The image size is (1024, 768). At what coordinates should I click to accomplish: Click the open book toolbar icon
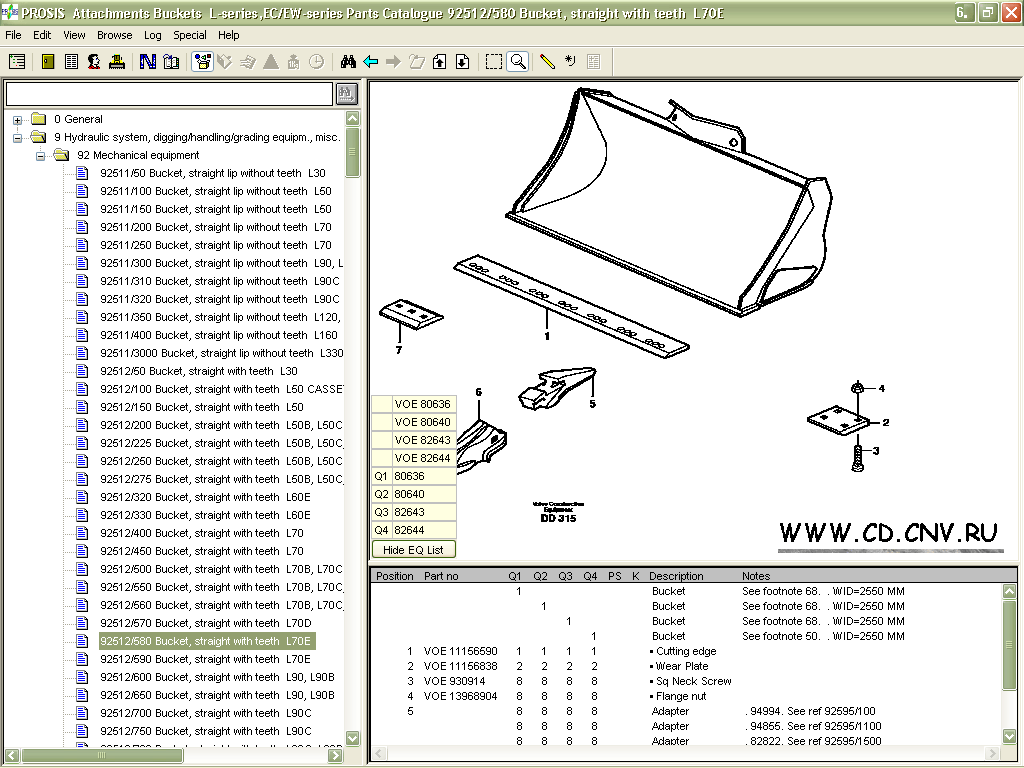tap(171, 62)
